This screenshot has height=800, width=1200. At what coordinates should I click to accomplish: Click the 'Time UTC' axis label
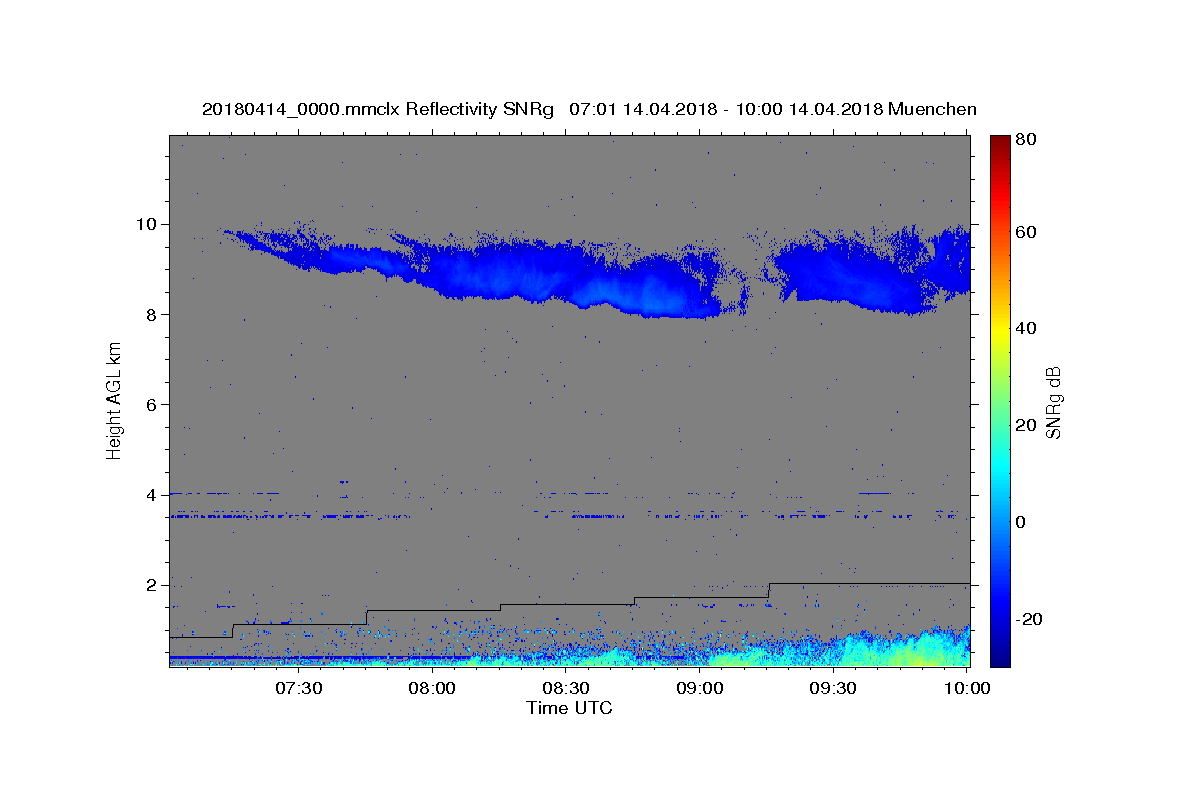pyautogui.click(x=569, y=708)
